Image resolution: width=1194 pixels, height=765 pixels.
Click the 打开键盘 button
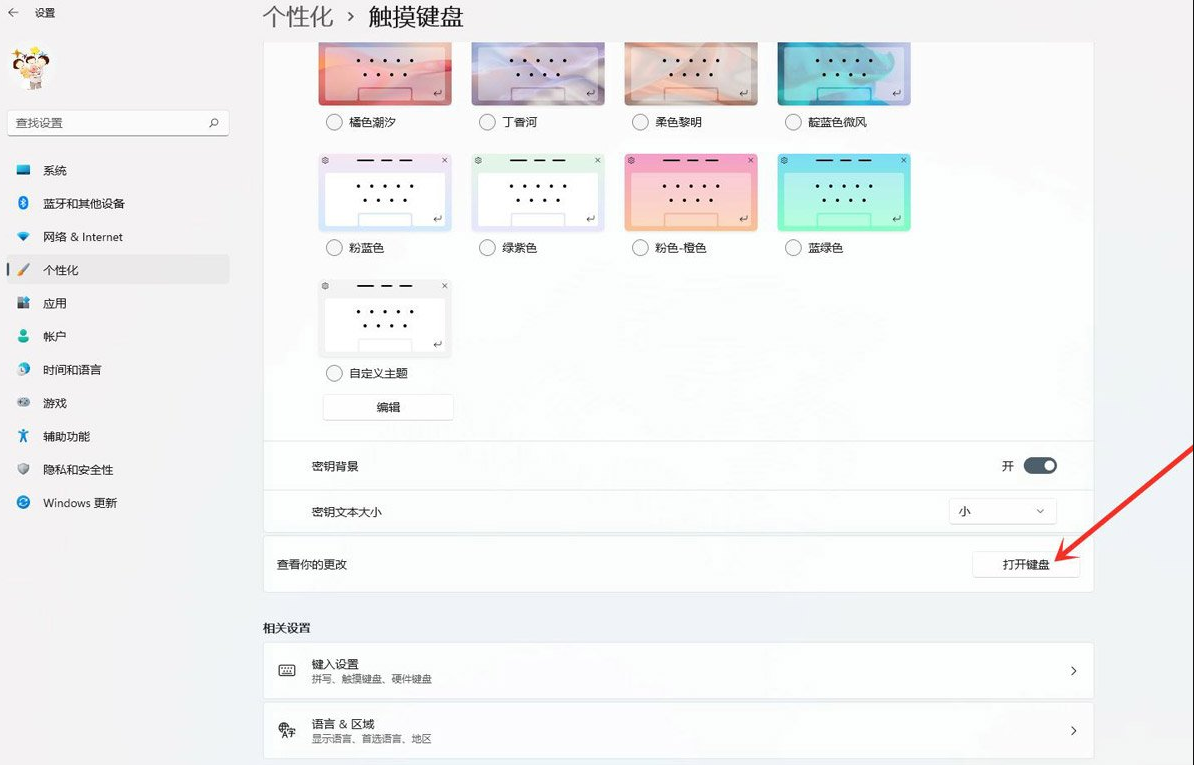1026,565
